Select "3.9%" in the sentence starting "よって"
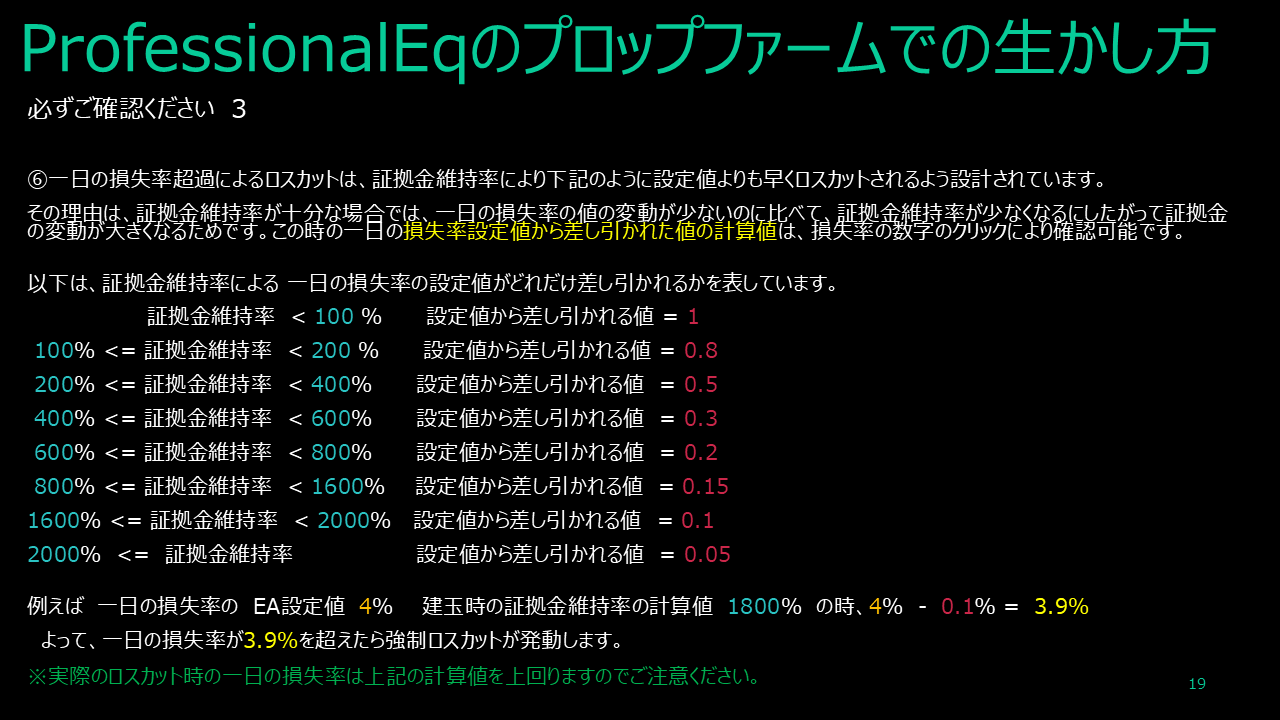1280x720 pixels. coord(270,639)
